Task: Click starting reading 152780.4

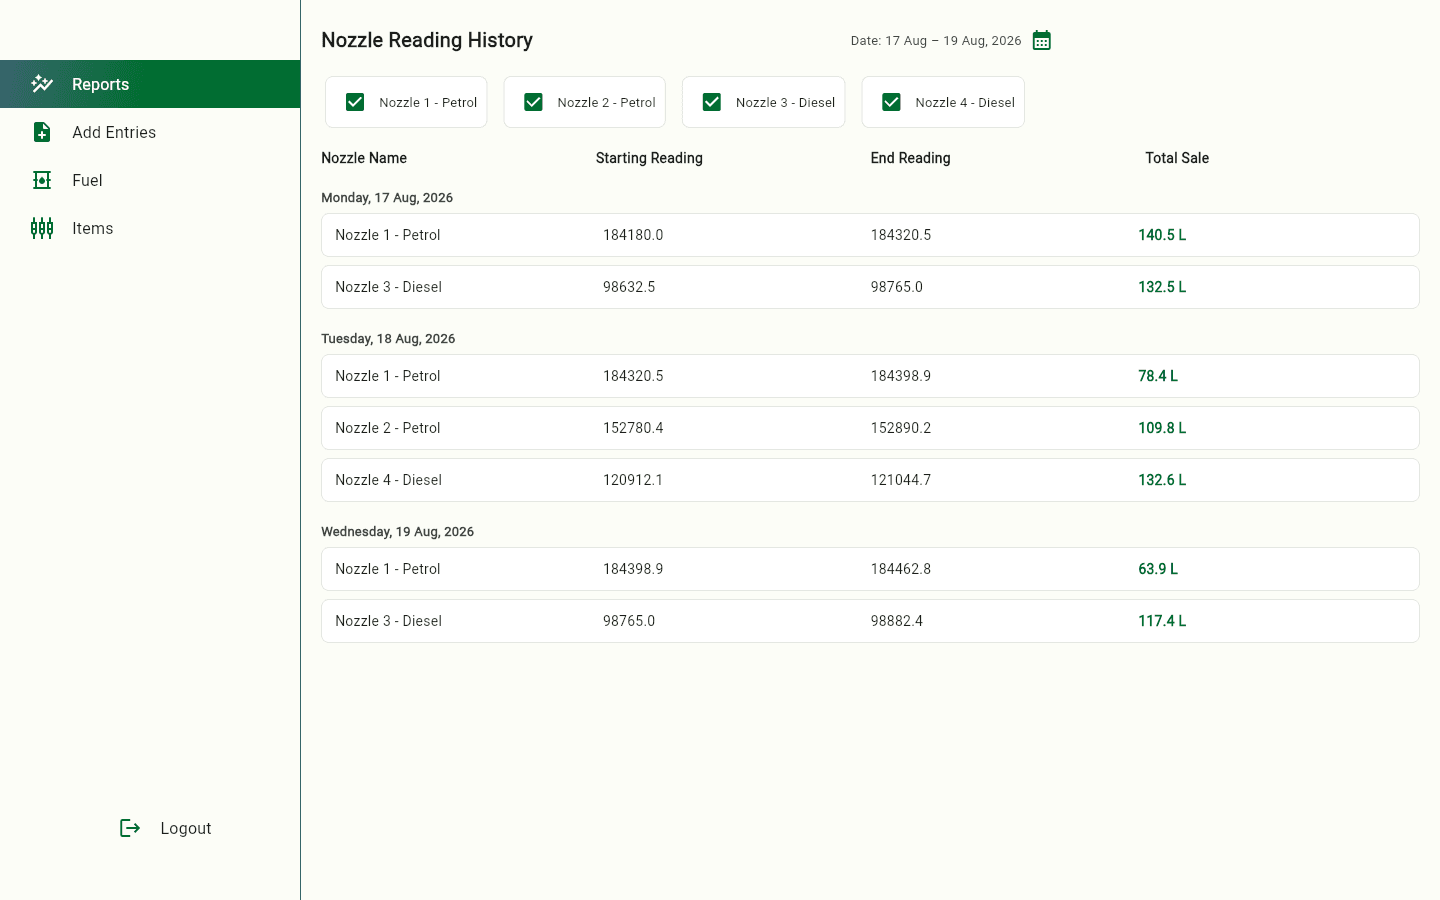Action: pos(633,428)
